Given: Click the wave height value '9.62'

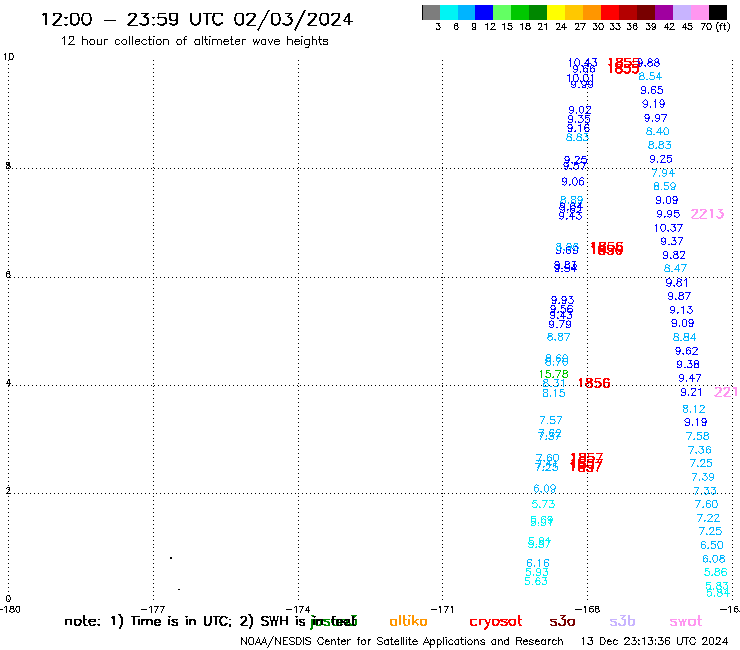Looking at the screenshot, I should click(686, 351).
